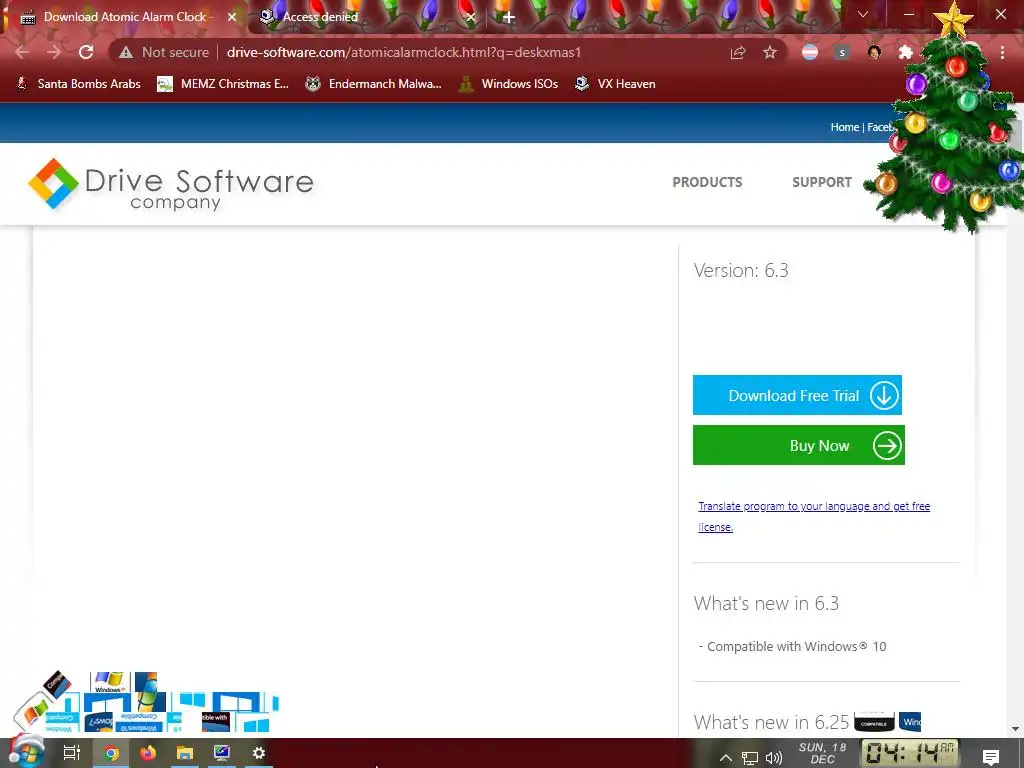Open the notification center icon
Image resolution: width=1024 pixels, height=768 pixels.
pos(991,757)
